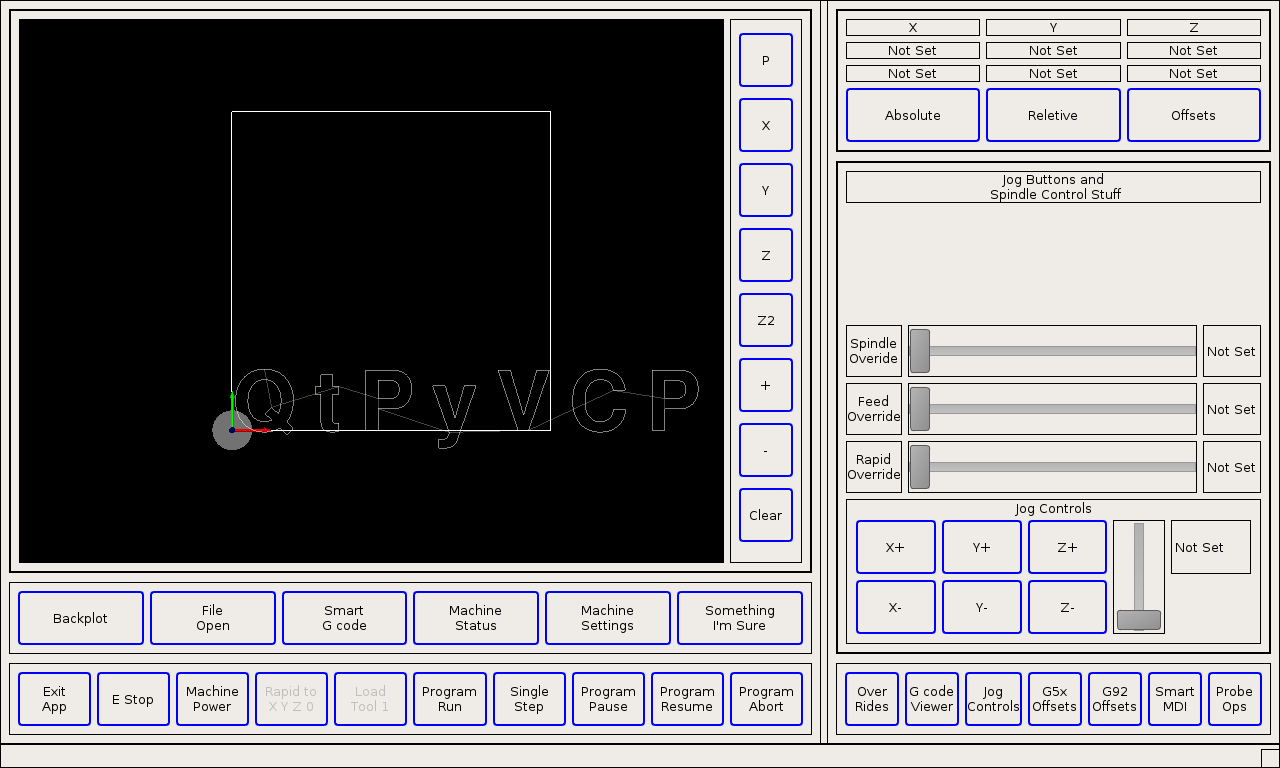The image size is (1280, 768).
Task: Start the program with Program Run
Action: (450, 699)
